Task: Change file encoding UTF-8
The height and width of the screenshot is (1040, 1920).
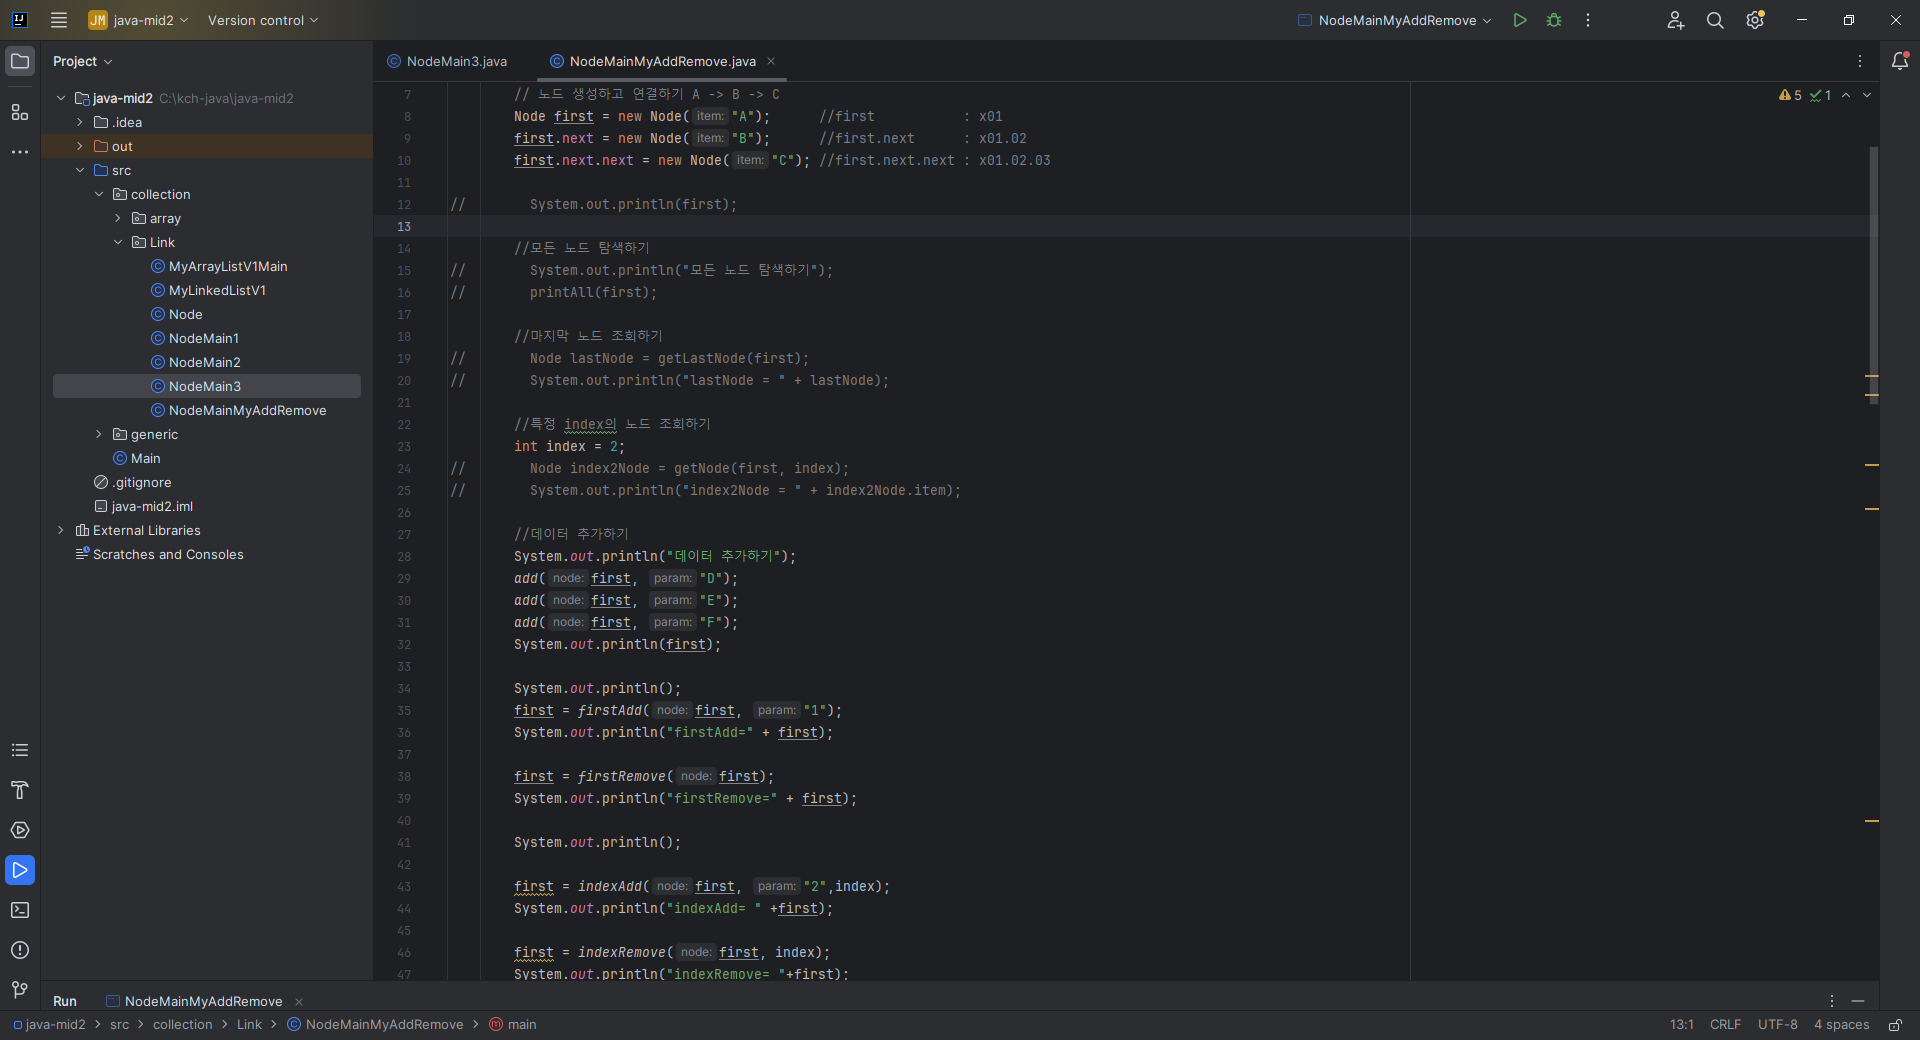Action: (1777, 1025)
